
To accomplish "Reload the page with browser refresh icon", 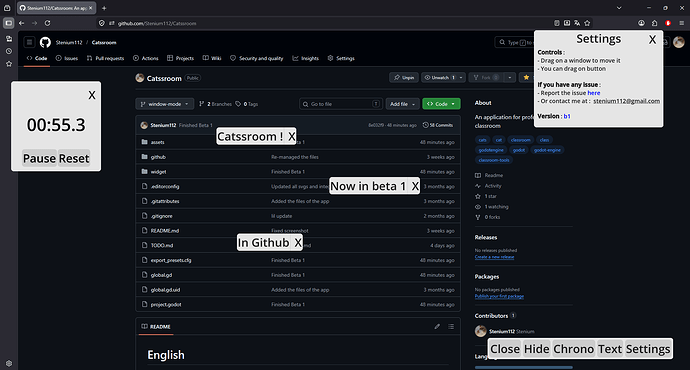I will (x=47, y=23).
